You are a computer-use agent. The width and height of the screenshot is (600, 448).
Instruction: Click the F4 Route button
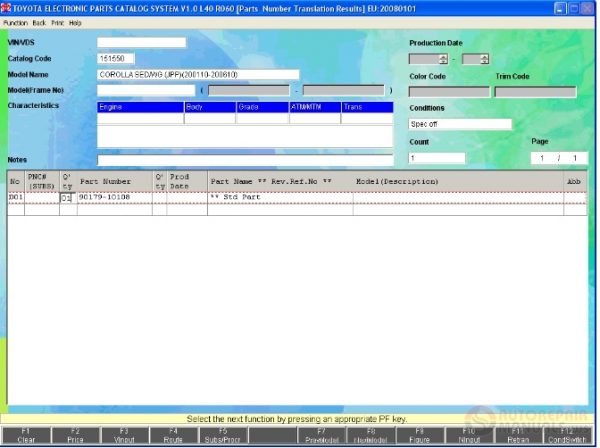click(173, 436)
